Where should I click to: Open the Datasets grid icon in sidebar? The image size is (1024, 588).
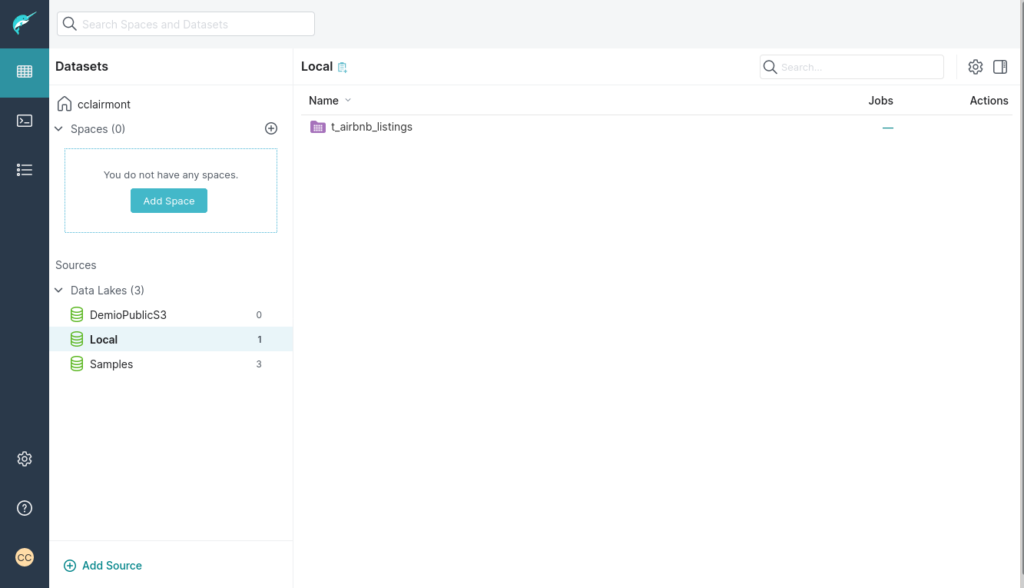(24, 72)
